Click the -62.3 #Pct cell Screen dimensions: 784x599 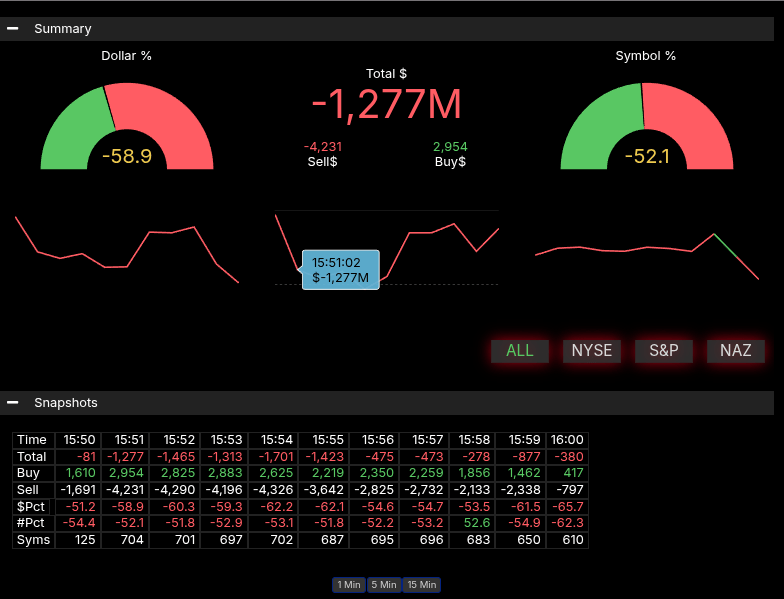pos(567,523)
